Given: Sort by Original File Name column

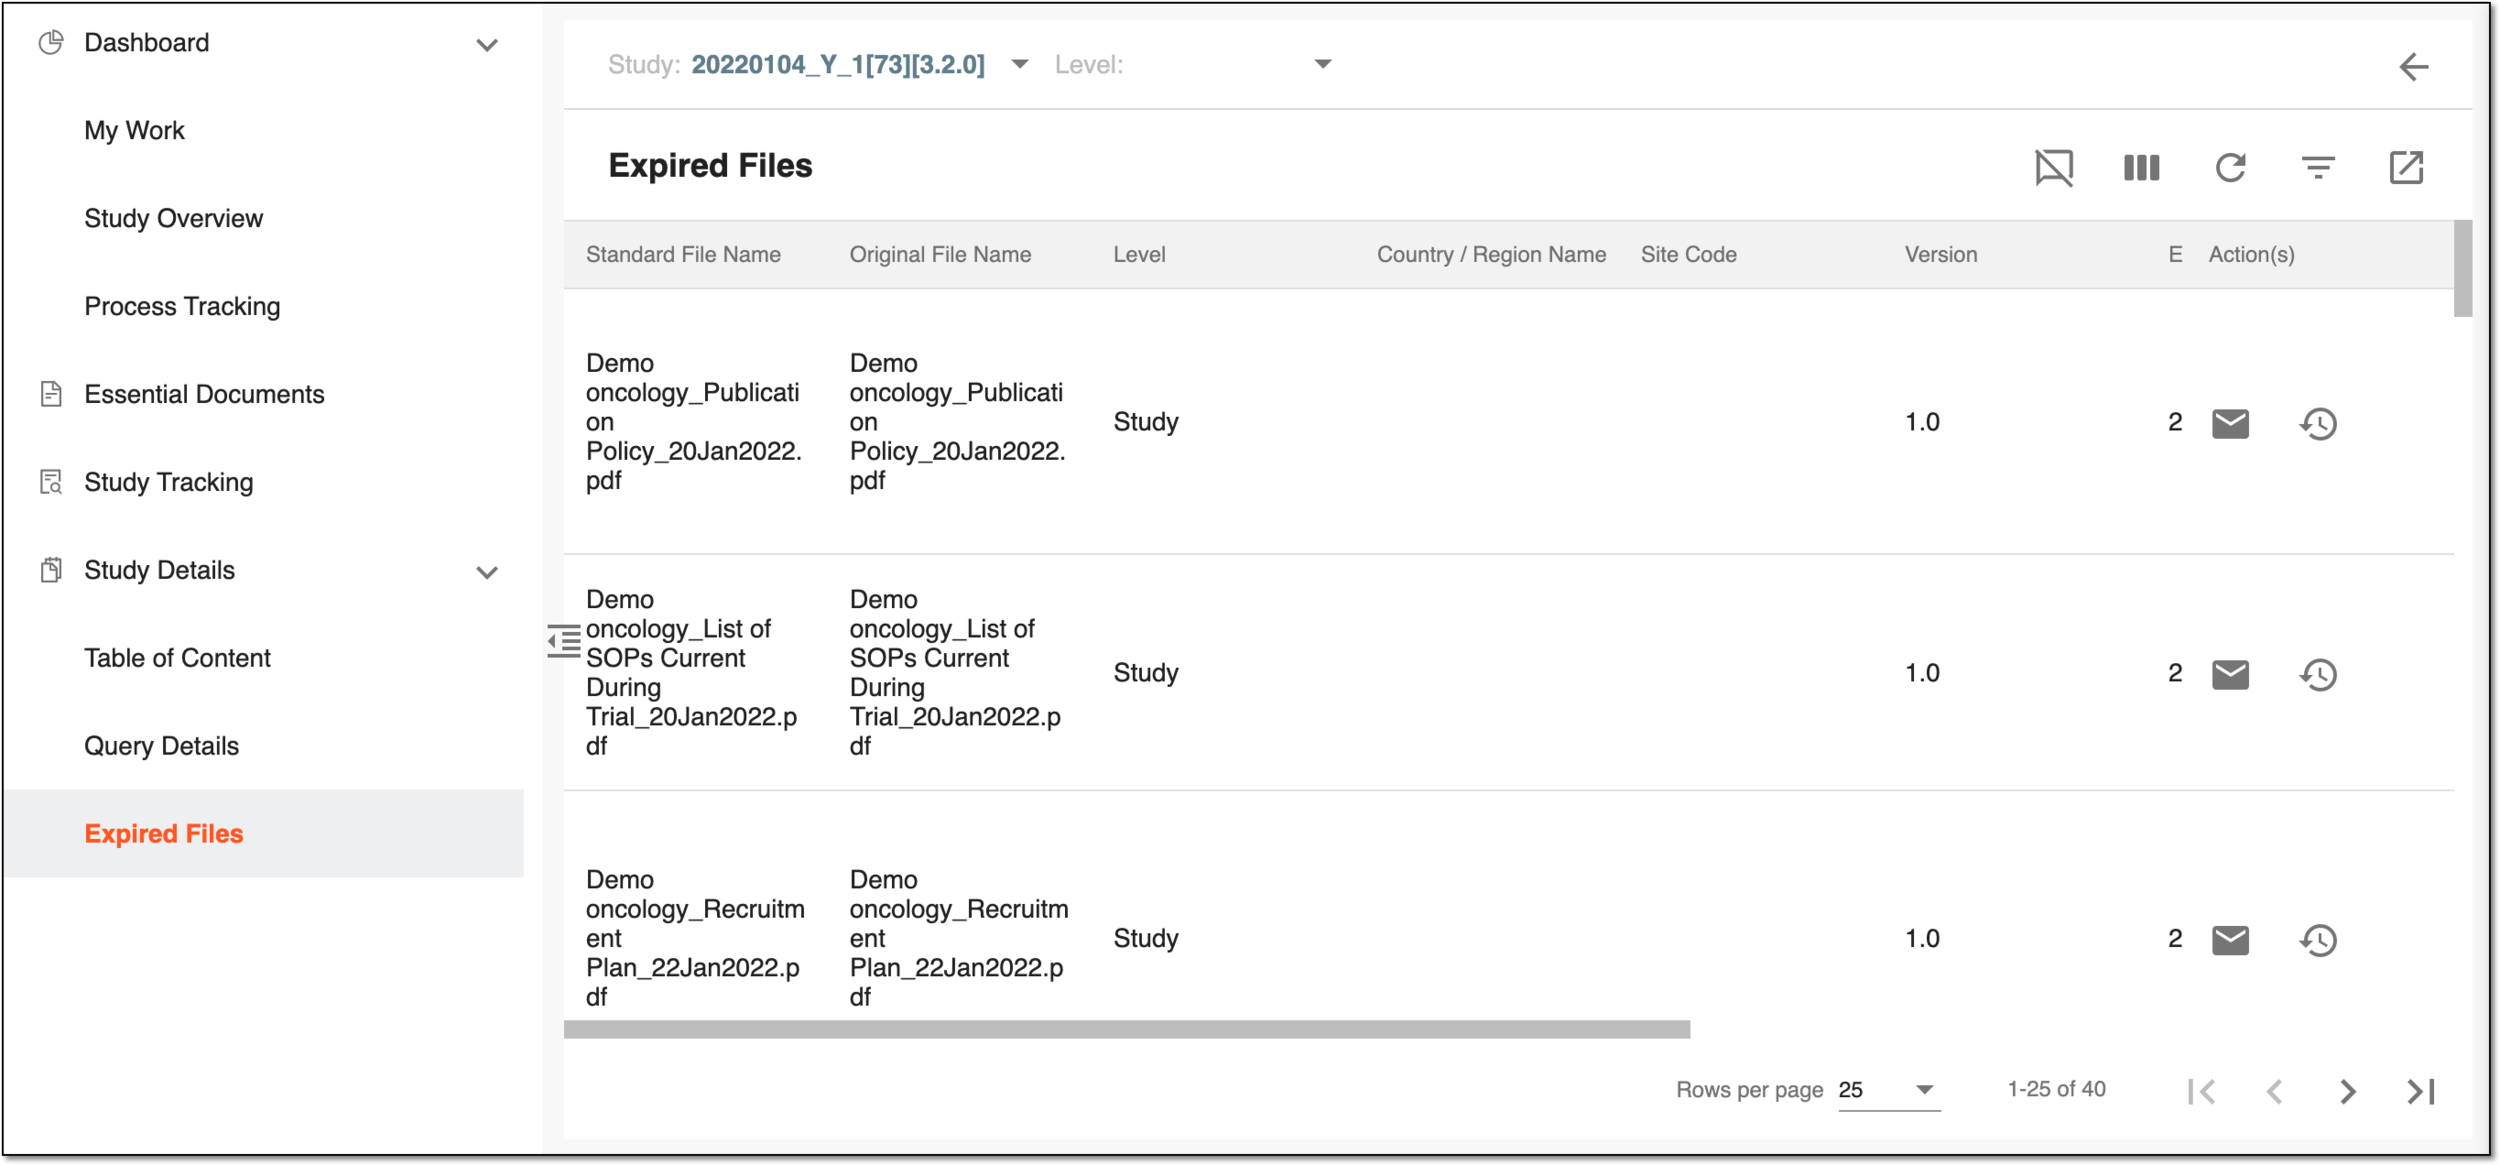Looking at the screenshot, I should coord(940,254).
